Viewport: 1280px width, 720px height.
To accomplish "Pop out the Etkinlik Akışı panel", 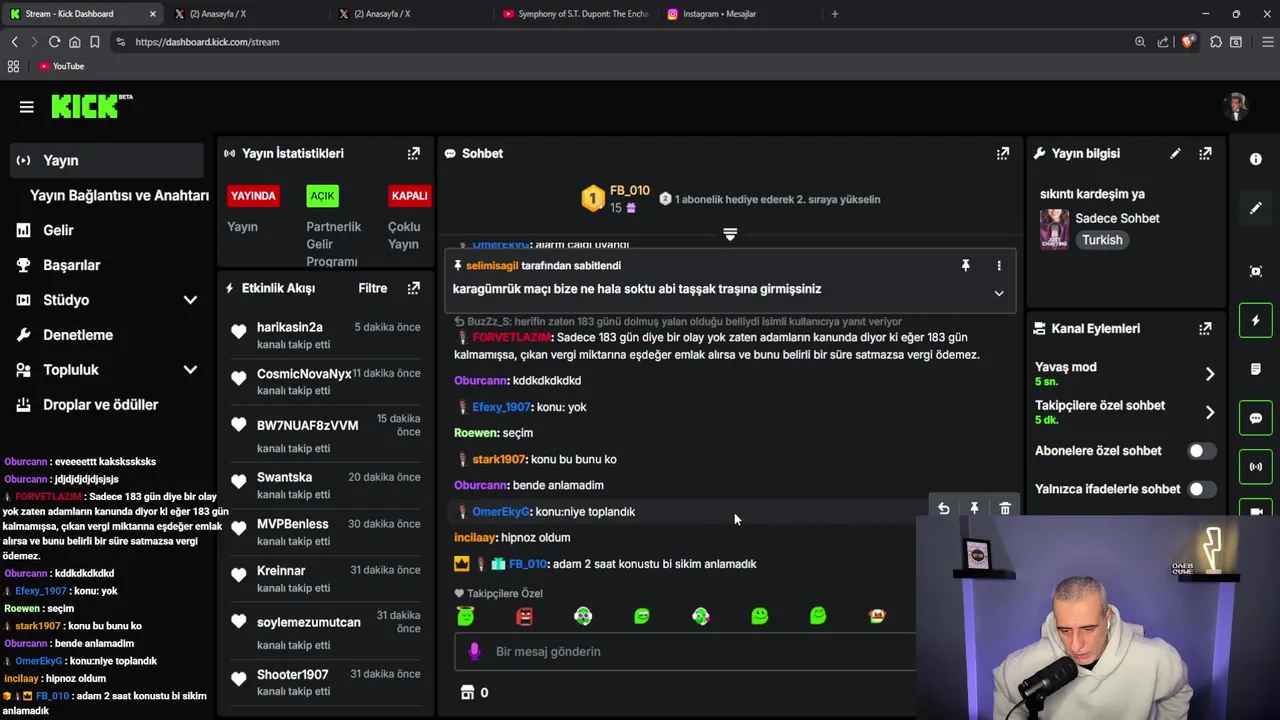I will [x=413, y=288].
